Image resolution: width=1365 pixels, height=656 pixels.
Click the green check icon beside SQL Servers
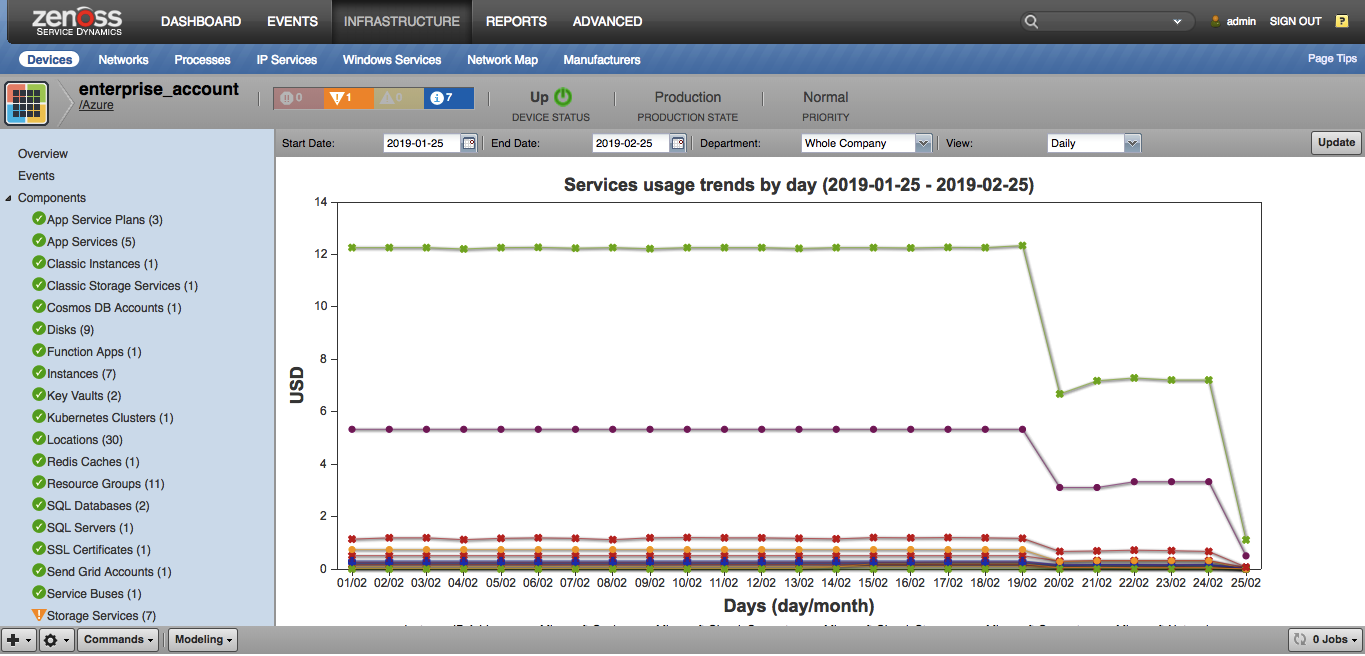pos(39,527)
